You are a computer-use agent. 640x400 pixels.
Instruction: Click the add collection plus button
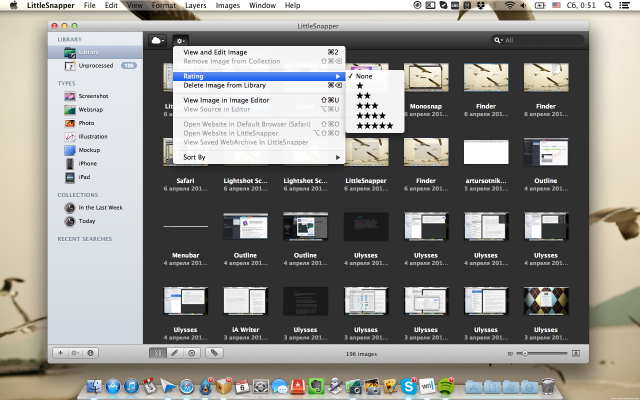tap(61, 353)
